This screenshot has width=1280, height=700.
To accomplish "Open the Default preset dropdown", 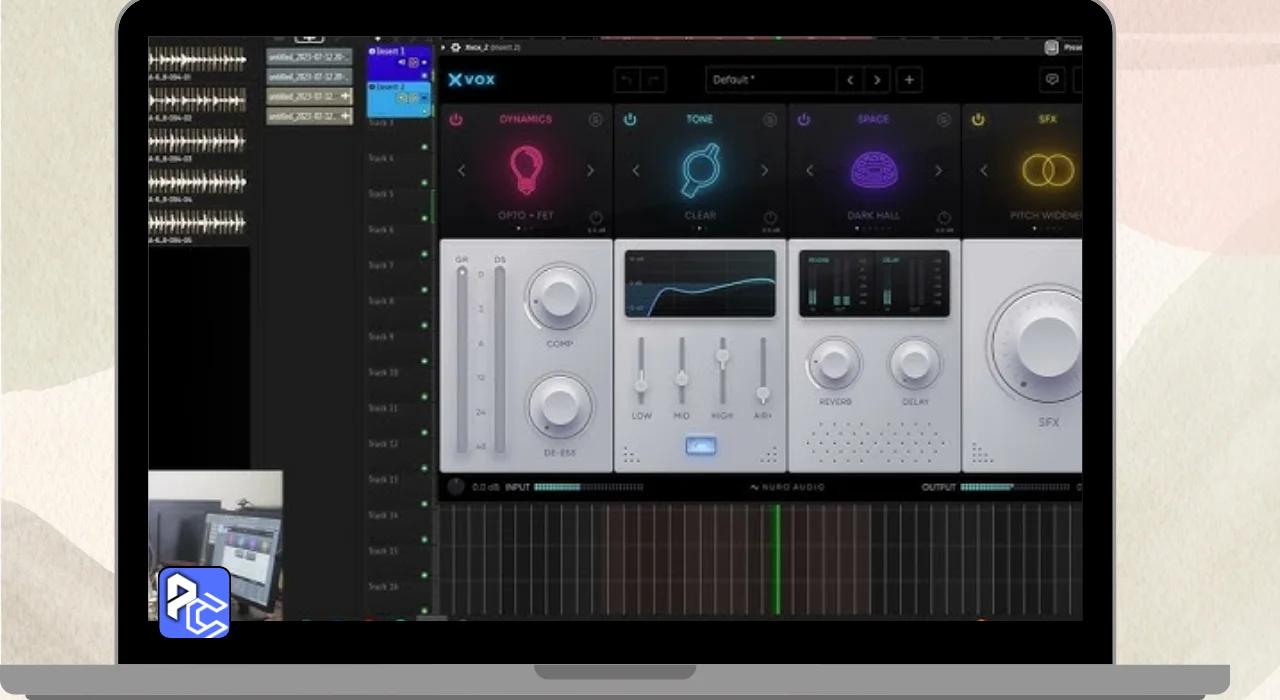I will (771, 80).
